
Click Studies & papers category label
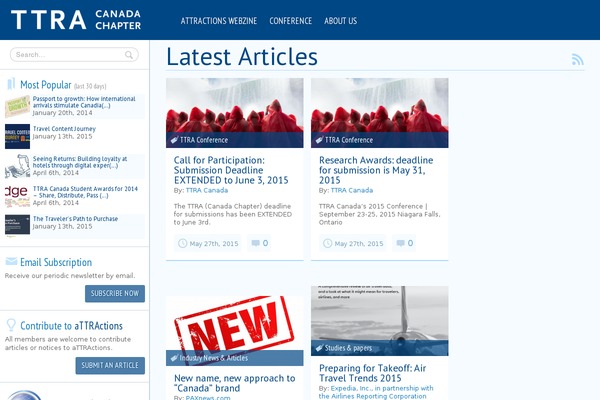(x=348, y=348)
